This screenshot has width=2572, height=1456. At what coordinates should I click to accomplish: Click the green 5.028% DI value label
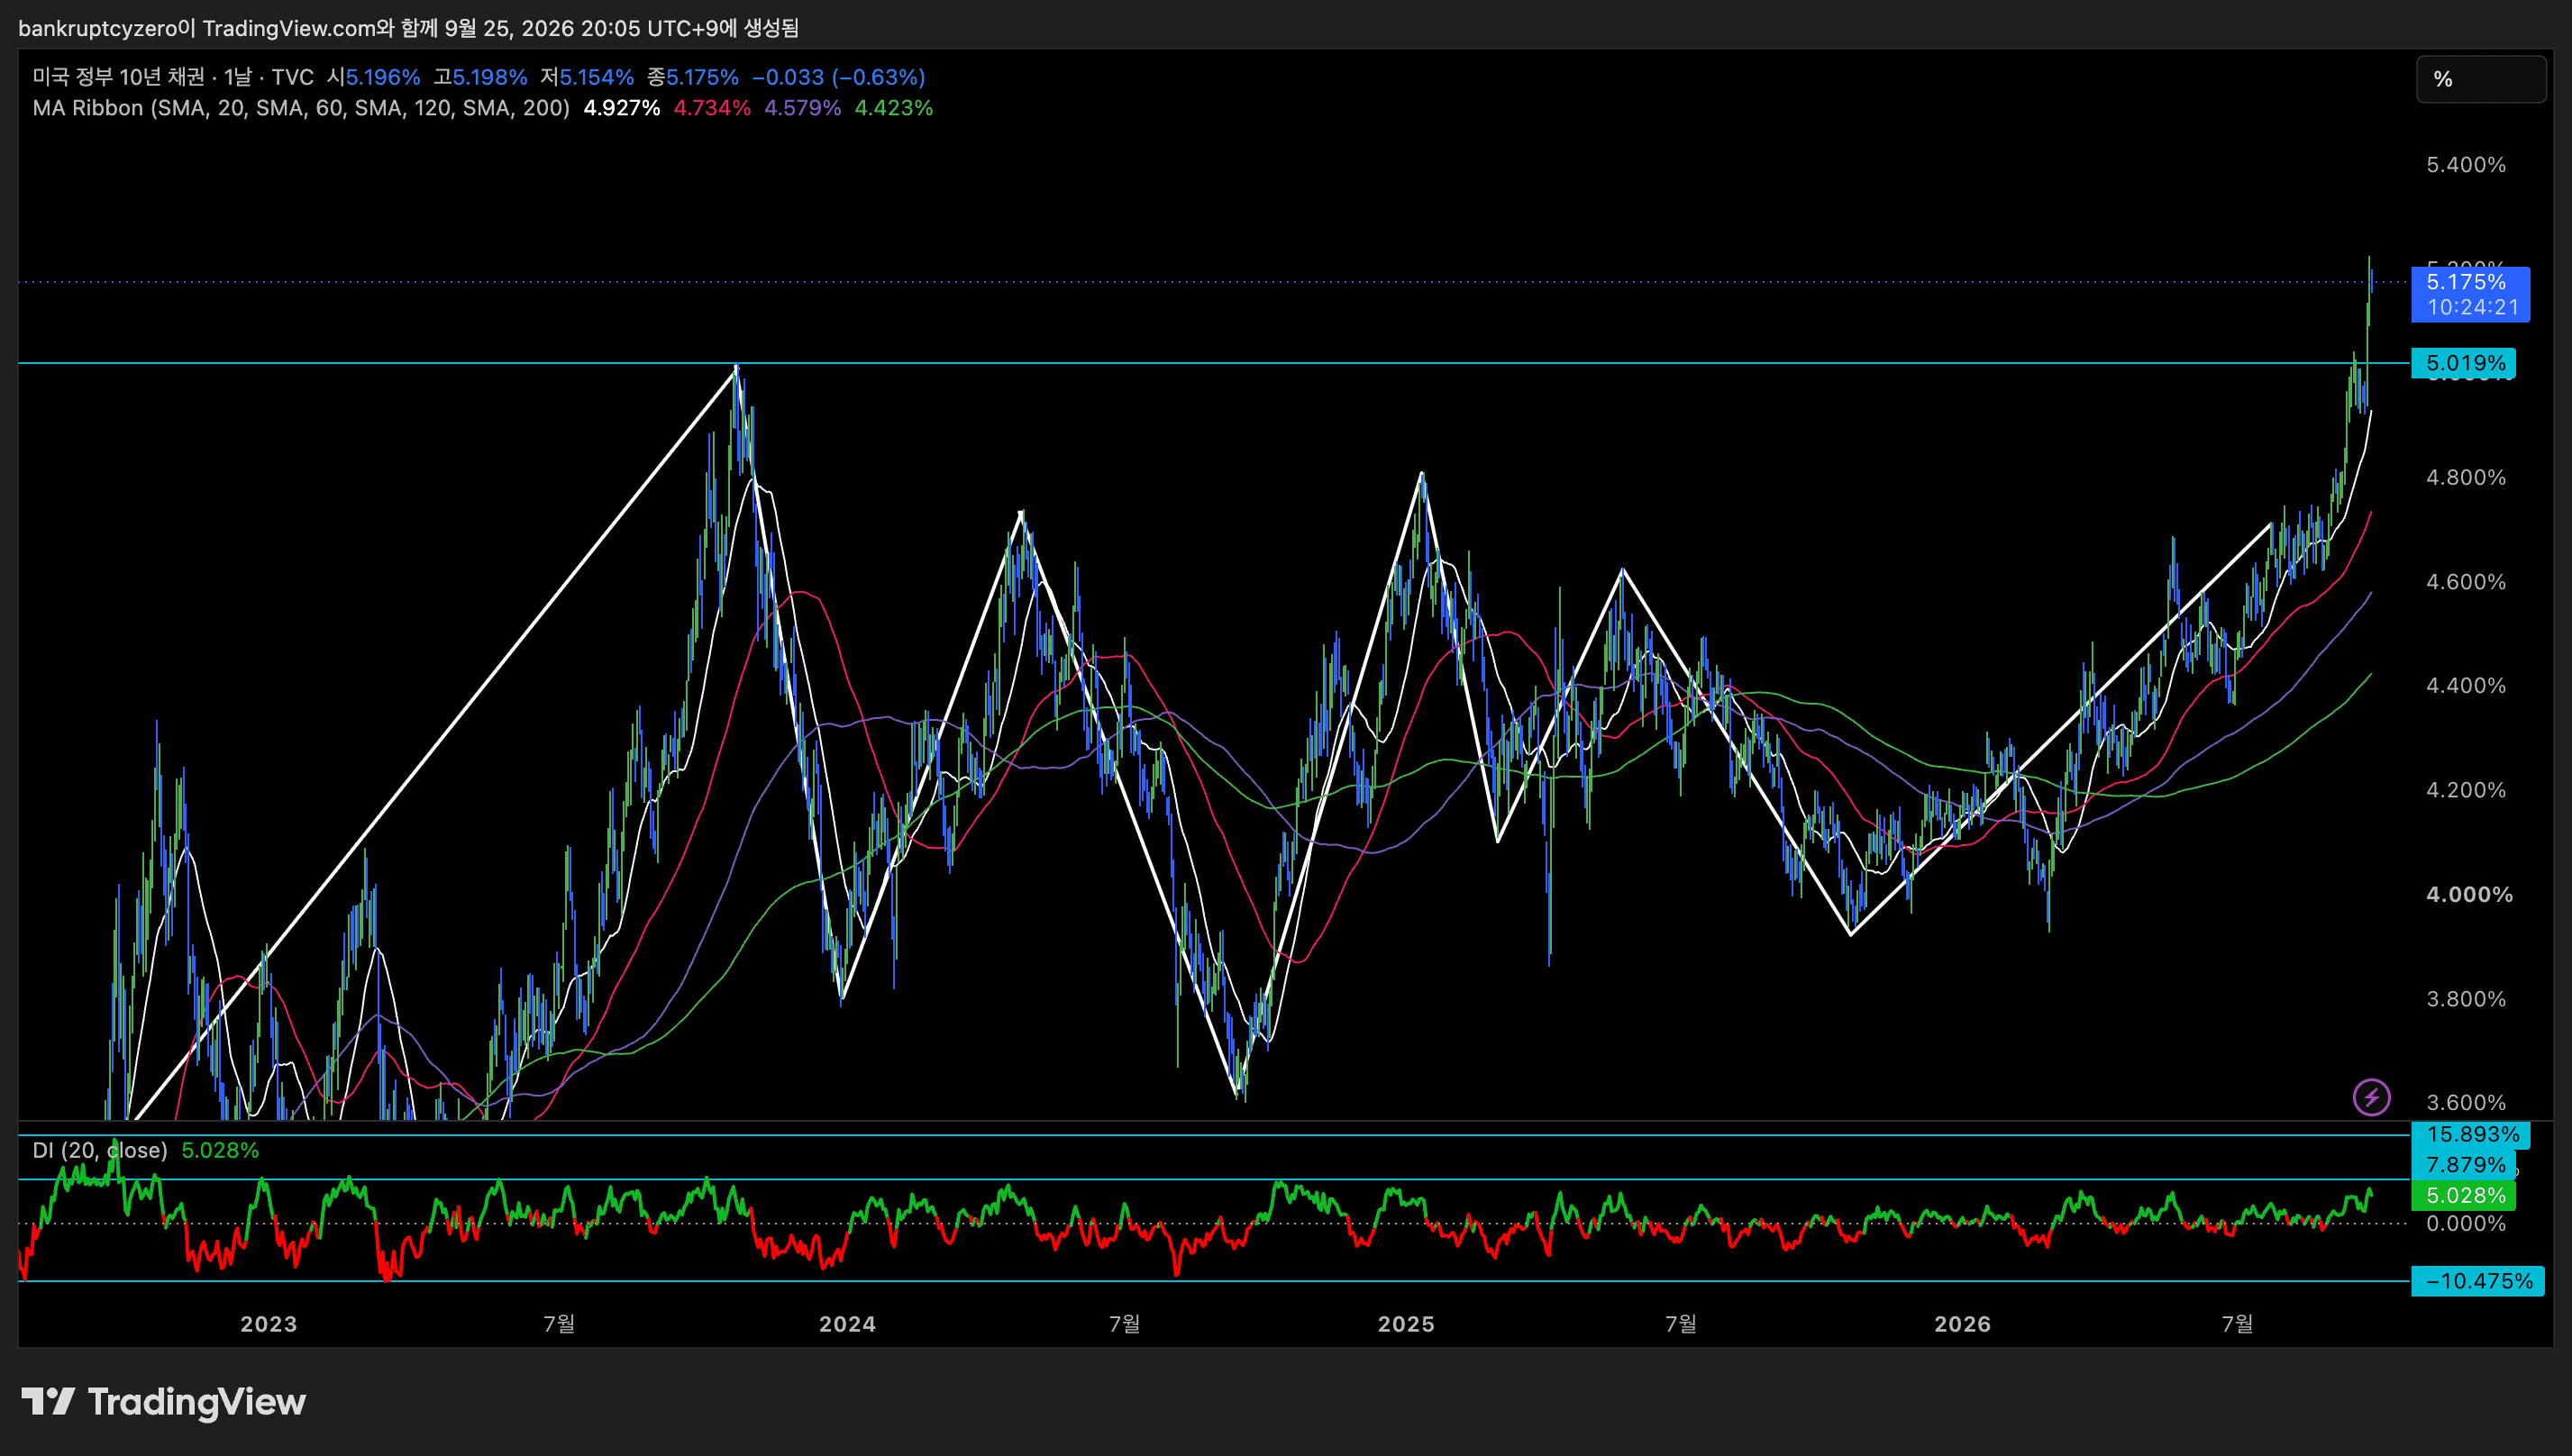[2463, 1195]
